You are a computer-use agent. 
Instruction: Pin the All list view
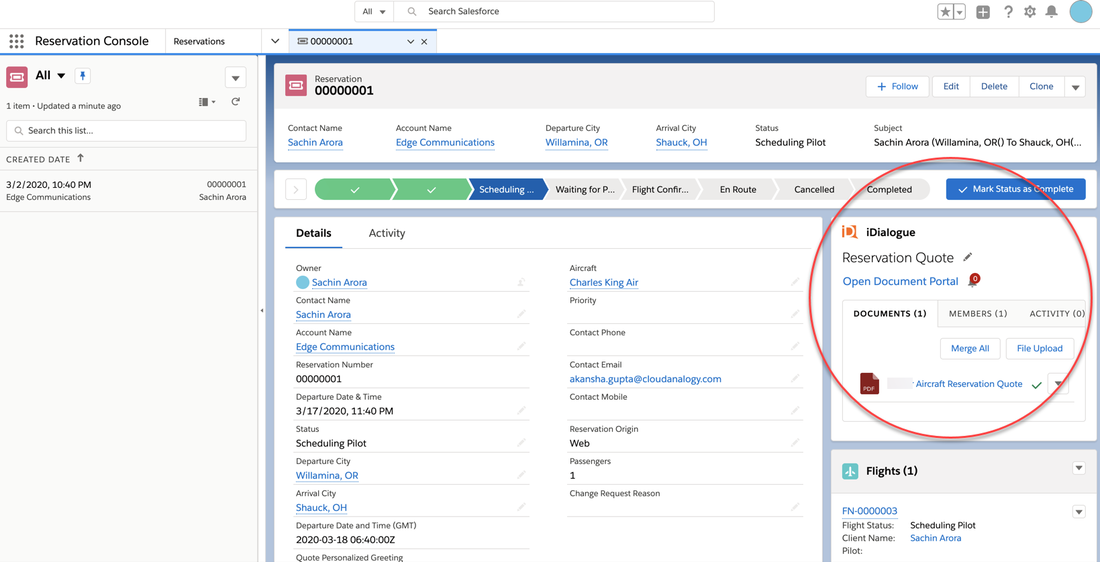pos(83,76)
